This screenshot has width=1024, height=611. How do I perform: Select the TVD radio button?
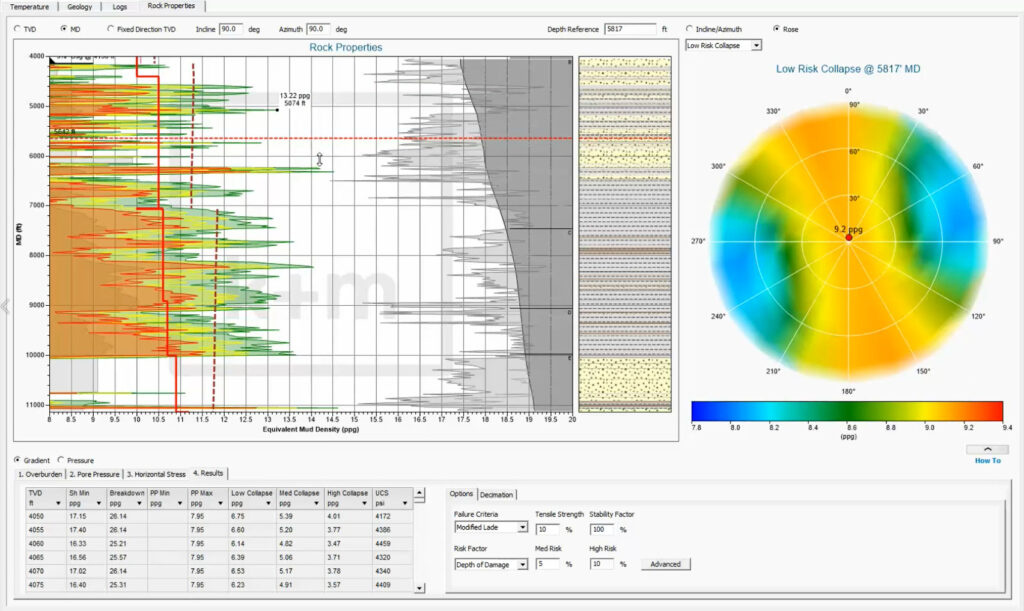coord(18,29)
